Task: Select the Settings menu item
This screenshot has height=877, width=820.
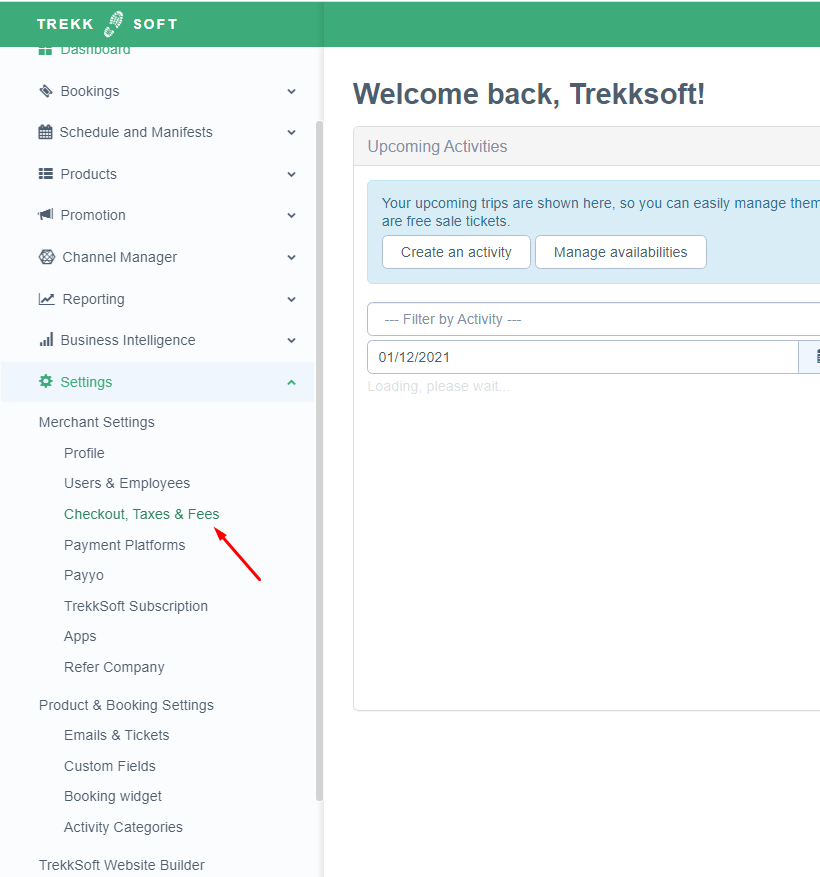Action: pyautogui.click(x=158, y=382)
